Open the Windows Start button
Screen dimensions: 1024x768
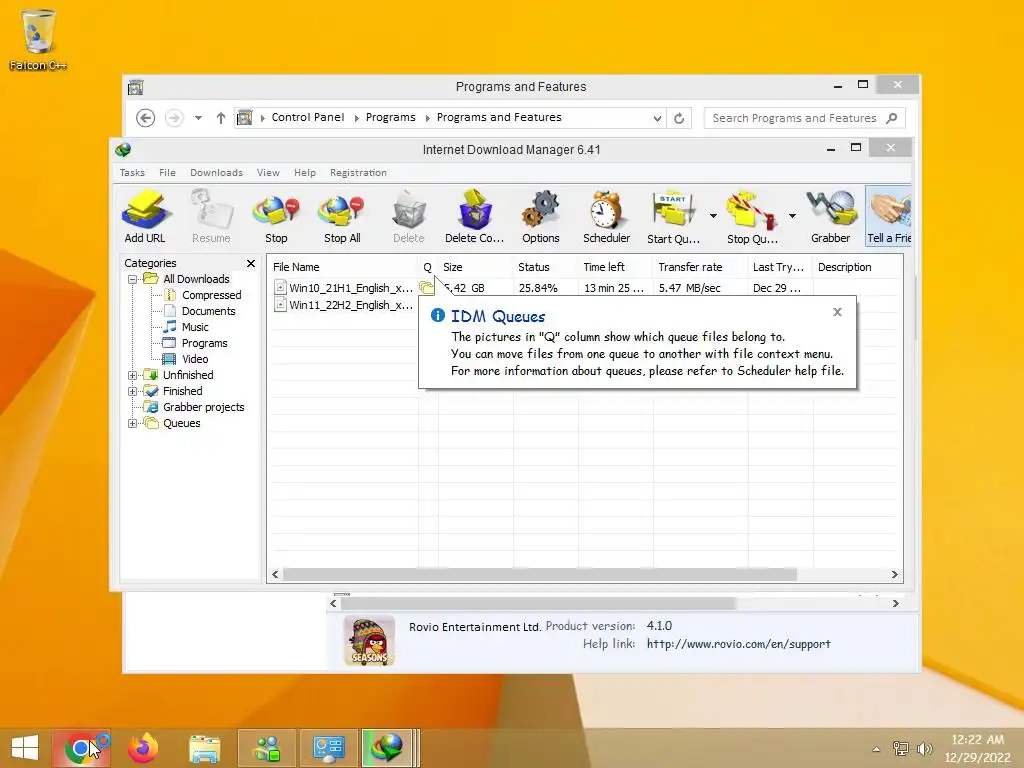25,748
